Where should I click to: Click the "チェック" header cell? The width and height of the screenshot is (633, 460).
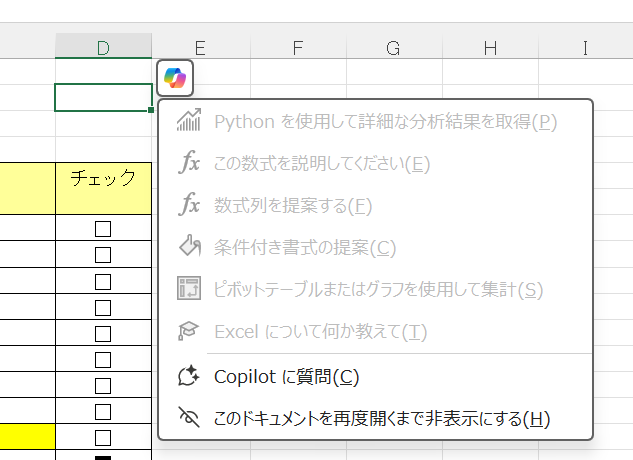[x=103, y=188]
